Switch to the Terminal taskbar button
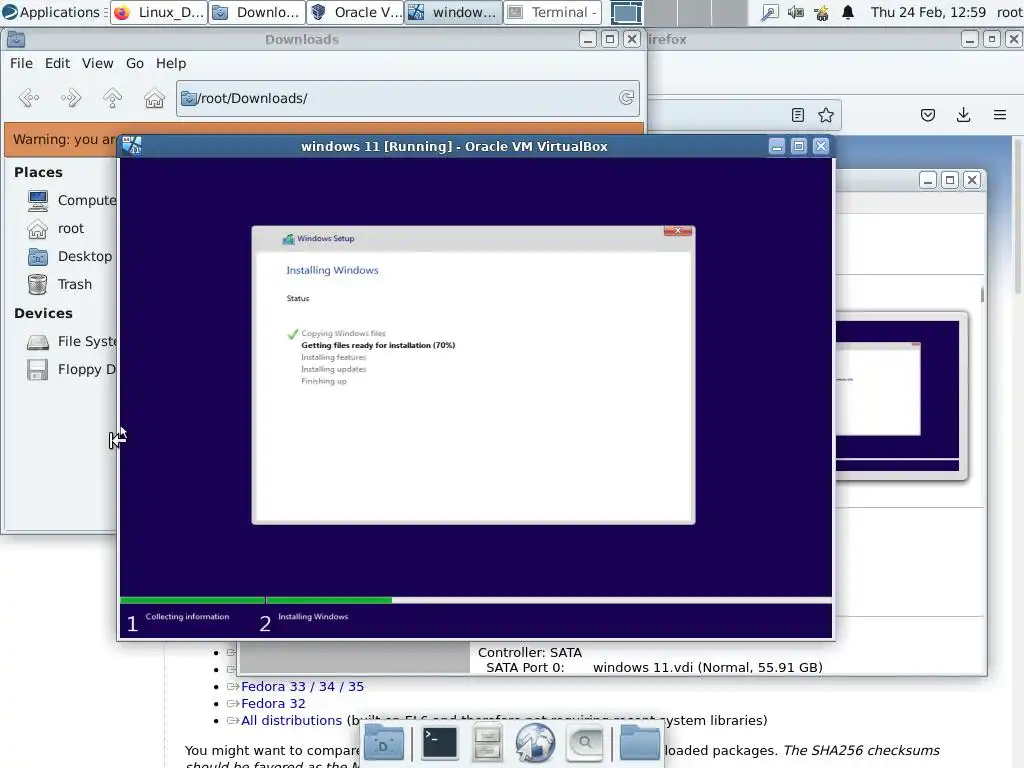The image size is (1024, 768). [552, 12]
